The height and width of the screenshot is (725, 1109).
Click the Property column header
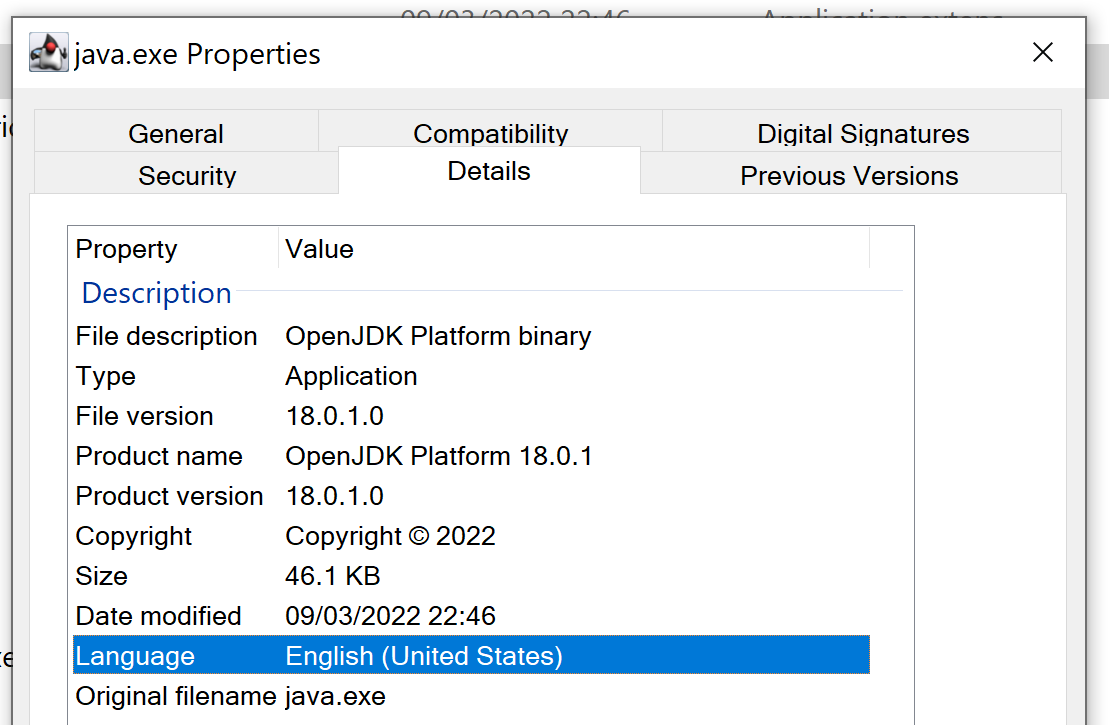click(x=126, y=249)
